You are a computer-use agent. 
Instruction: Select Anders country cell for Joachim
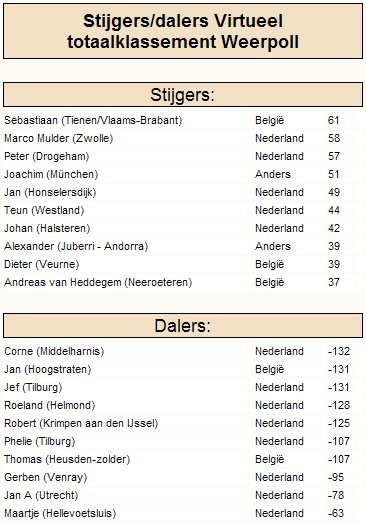coord(273,174)
